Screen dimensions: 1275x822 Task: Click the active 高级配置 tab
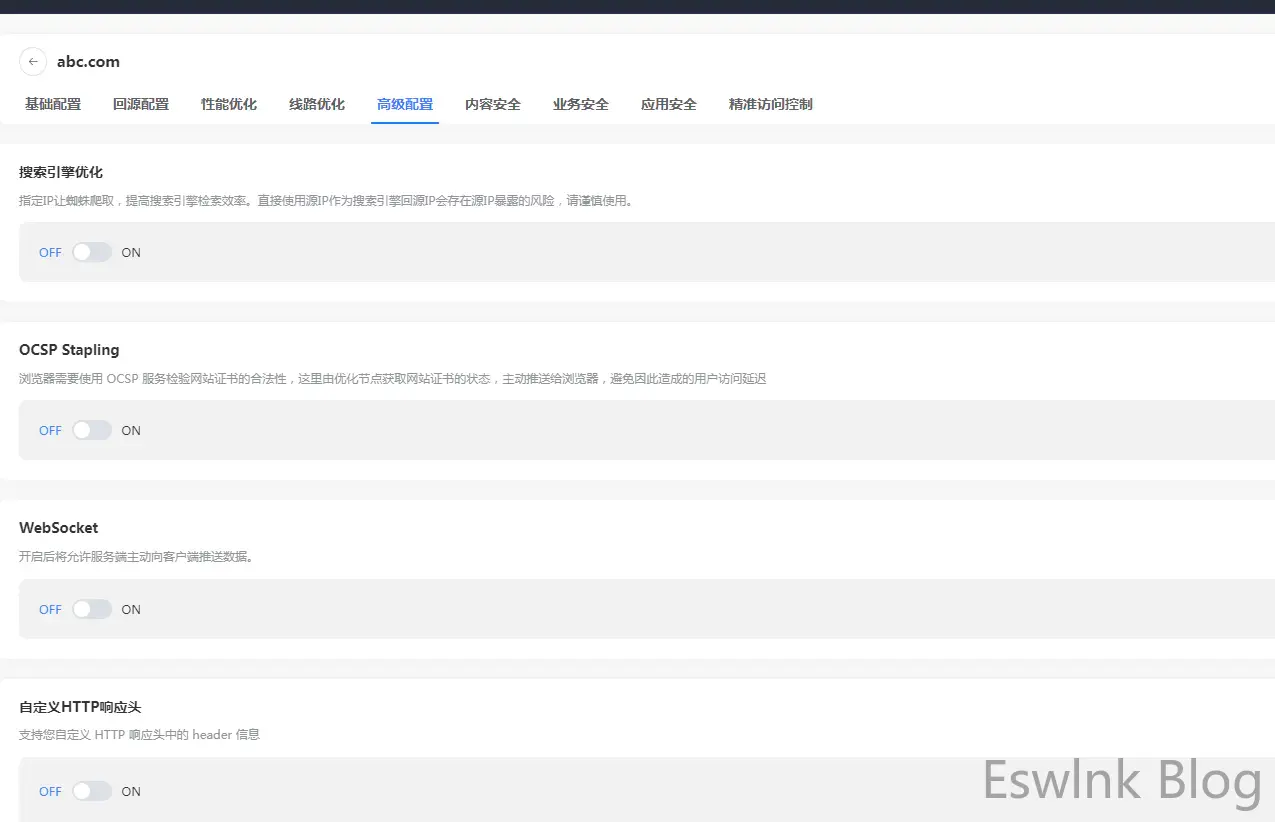(x=405, y=104)
